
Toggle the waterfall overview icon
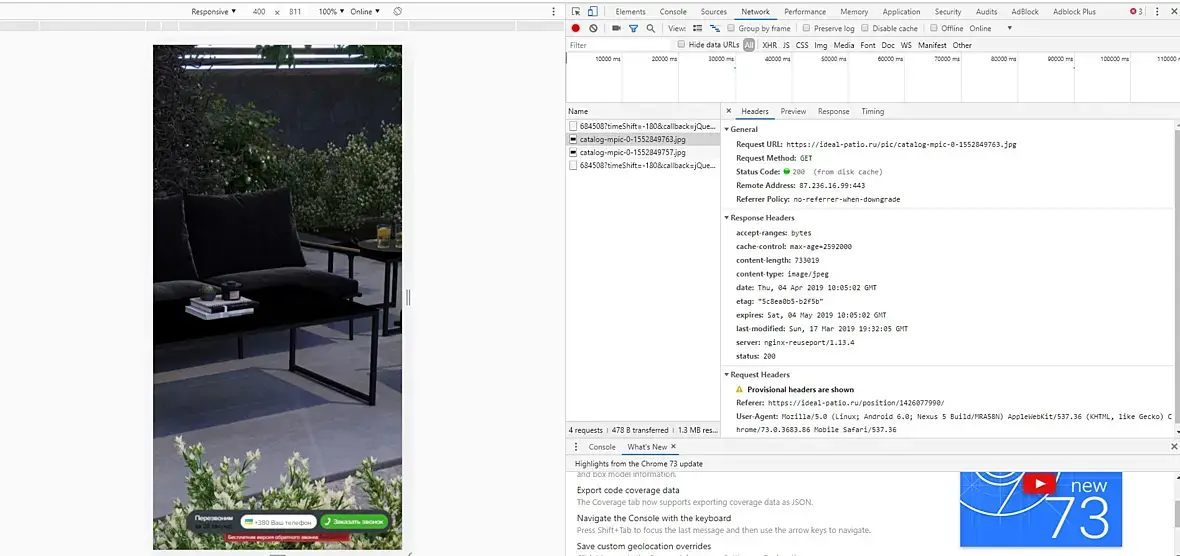click(715, 29)
